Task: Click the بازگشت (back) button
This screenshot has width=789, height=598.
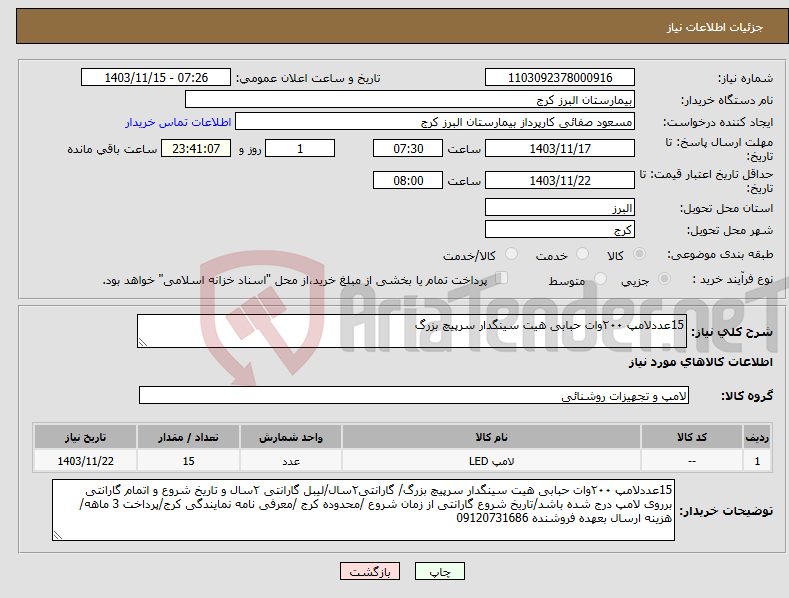Action: click(x=370, y=571)
